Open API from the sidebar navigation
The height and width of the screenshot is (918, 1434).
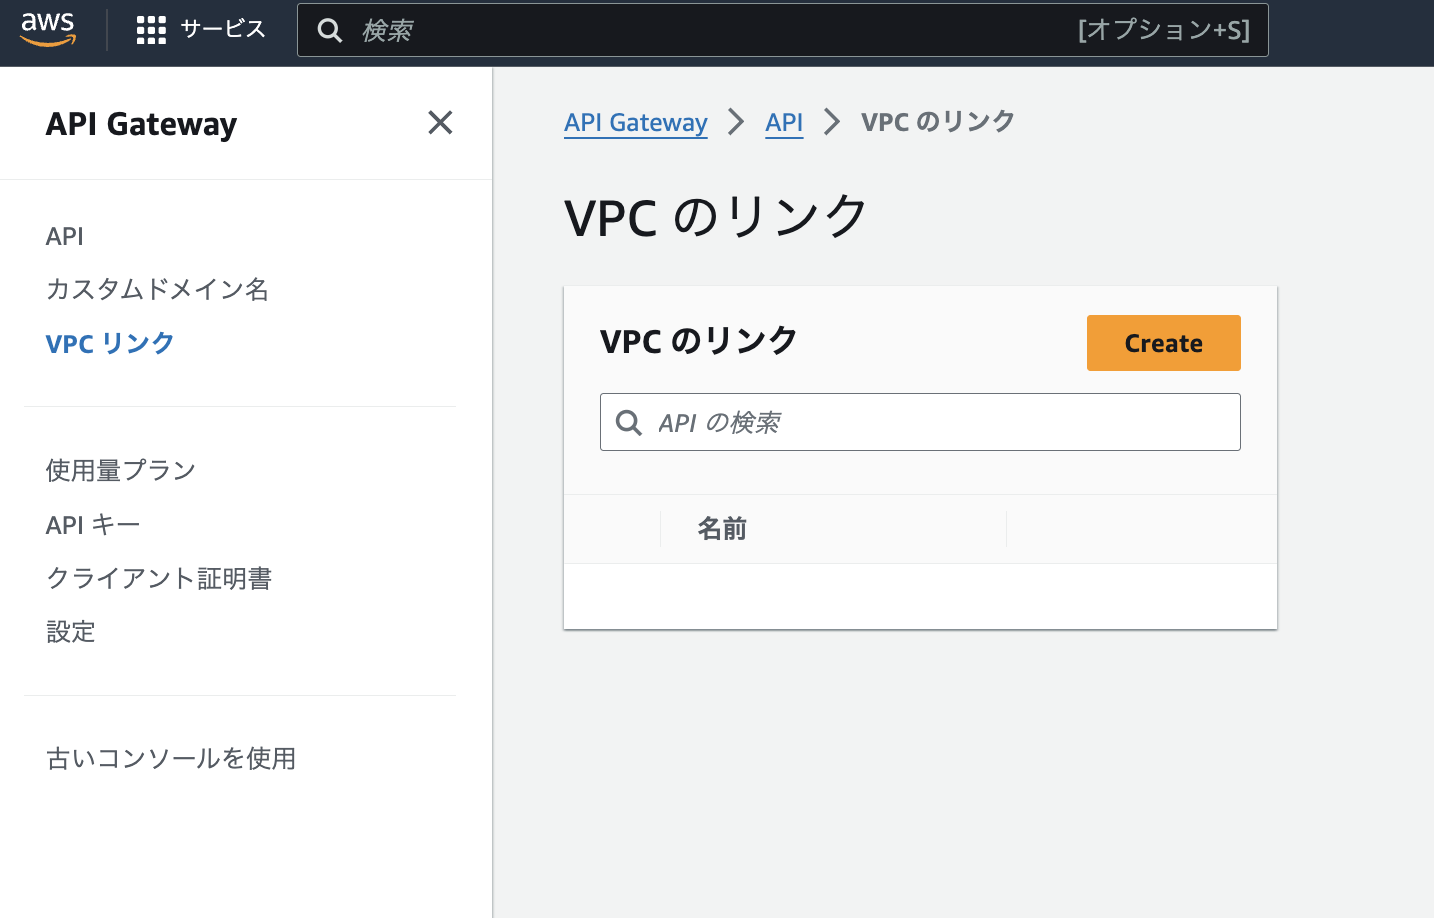click(x=64, y=236)
